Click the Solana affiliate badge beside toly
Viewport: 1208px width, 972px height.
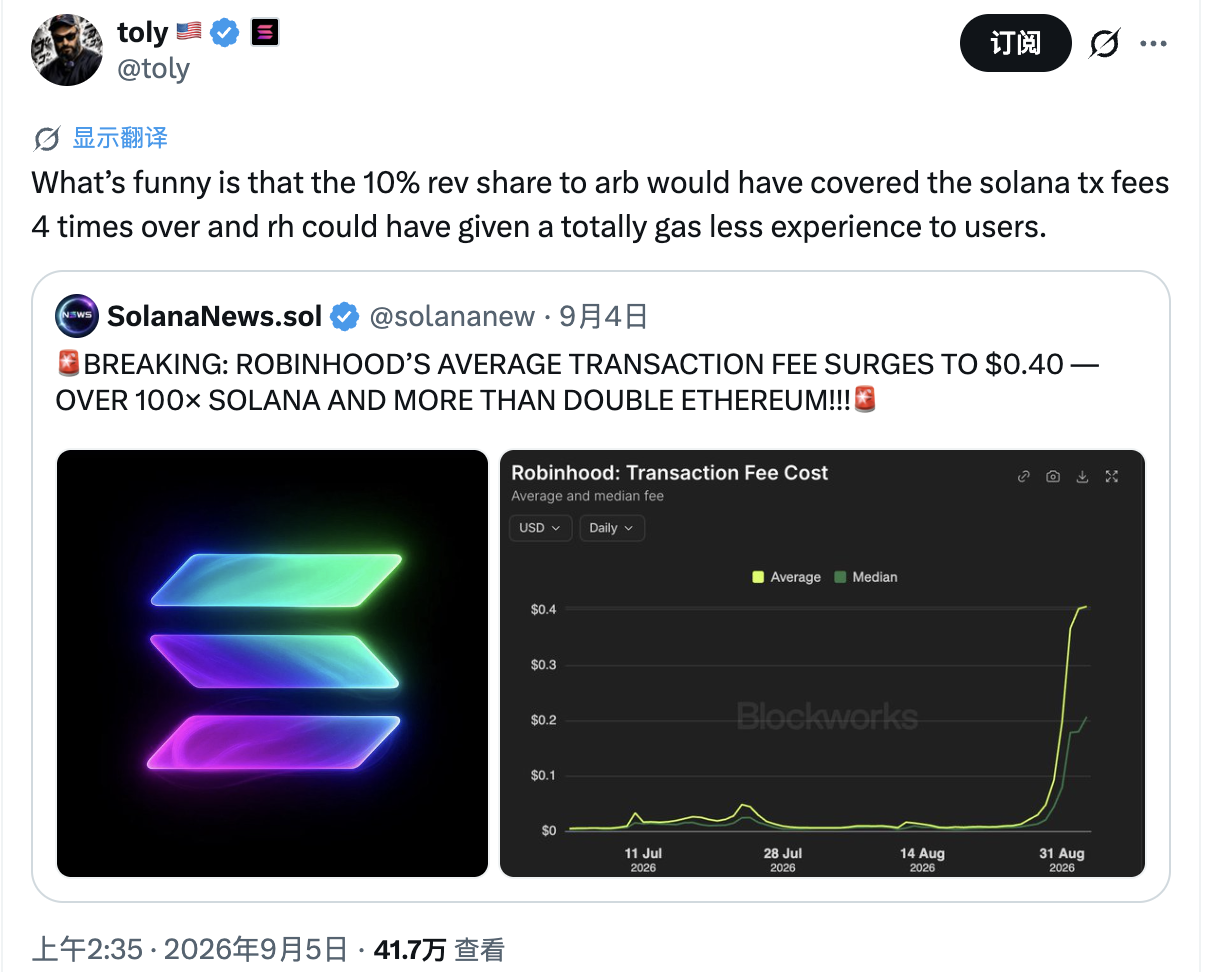(x=264, y=33)
